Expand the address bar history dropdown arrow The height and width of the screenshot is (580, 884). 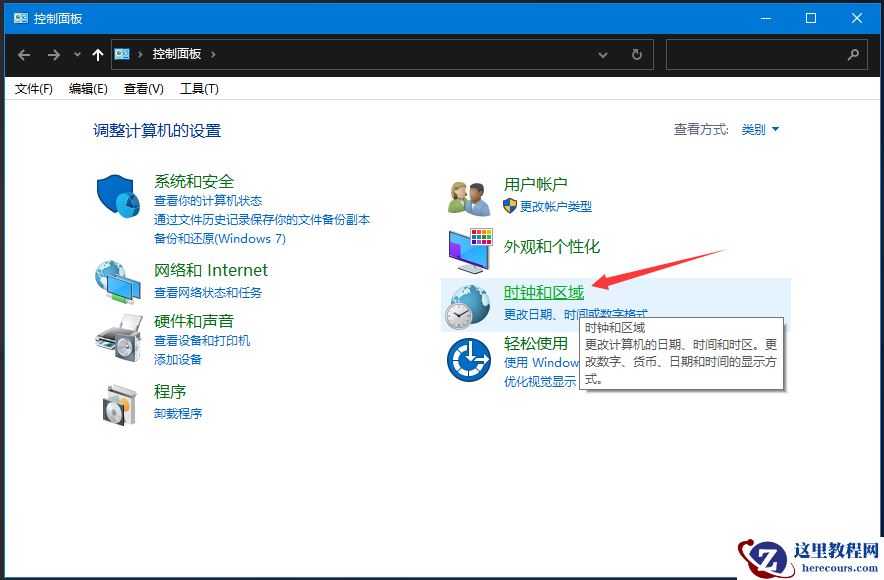(x=602, y=55)
